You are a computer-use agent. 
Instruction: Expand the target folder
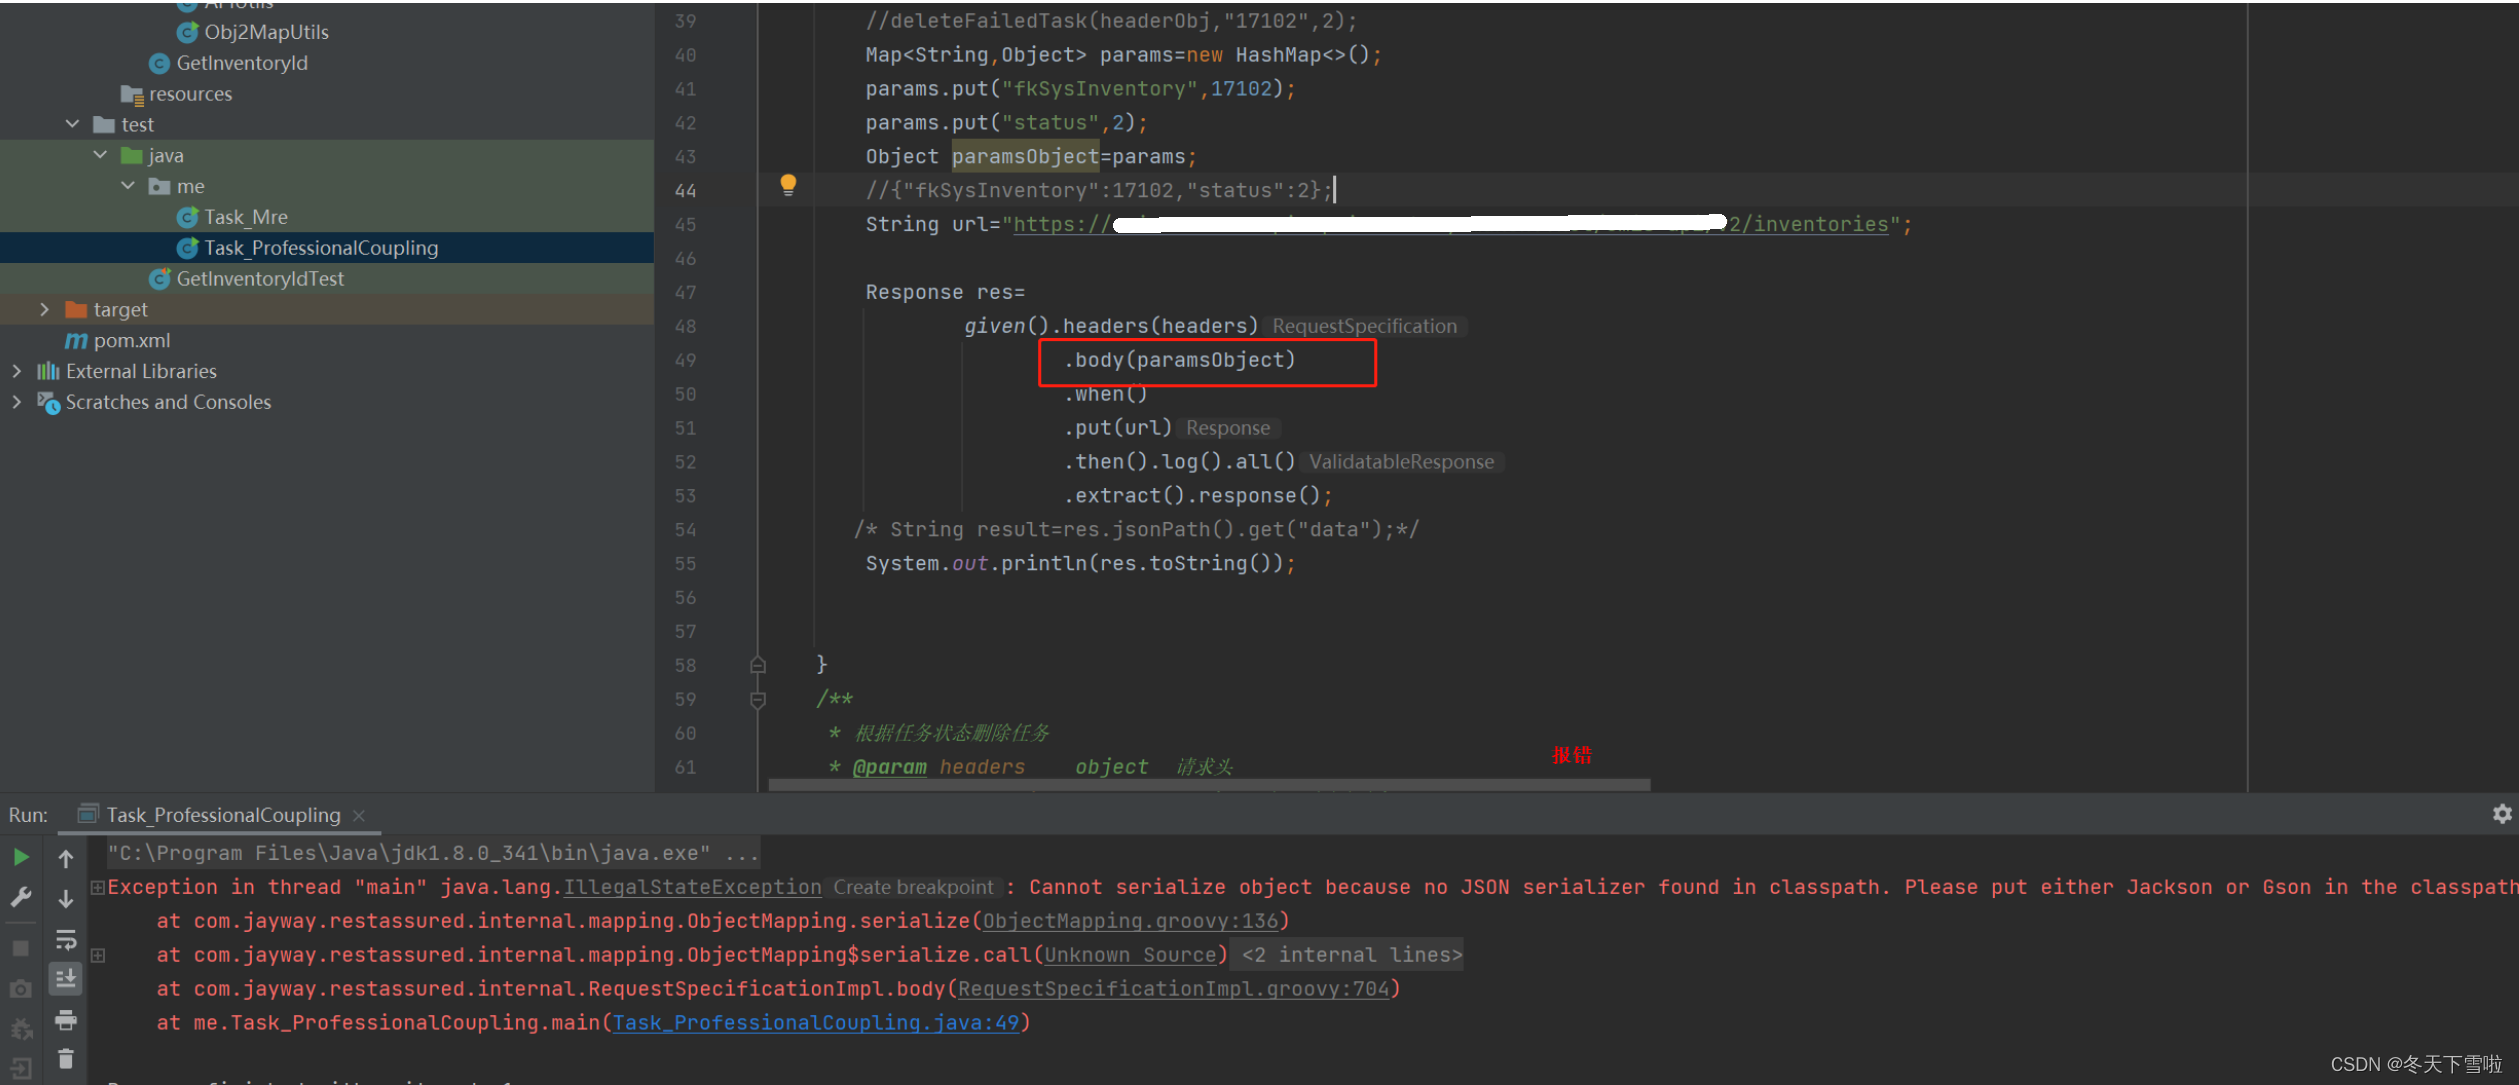pos(44,309)
